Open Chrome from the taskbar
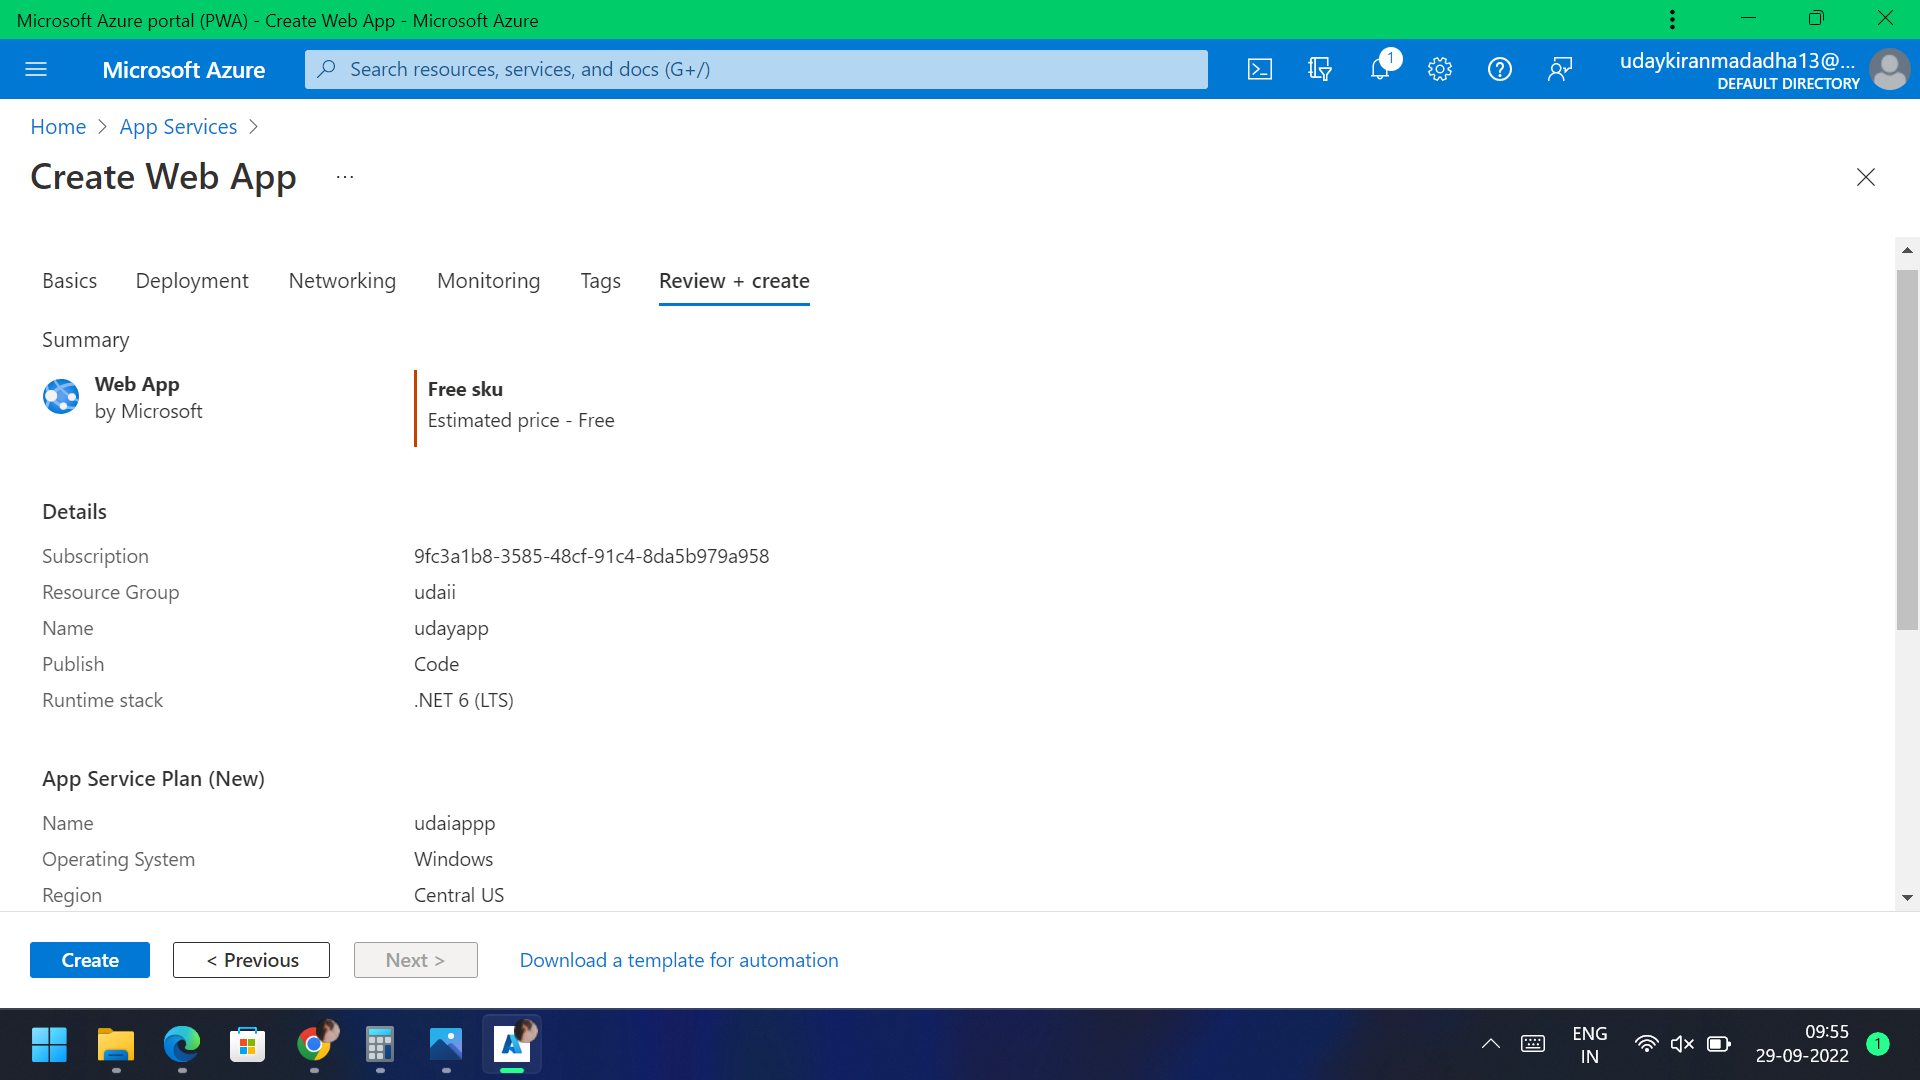Screen dimensions: 1920x1080 (314, 1044)
